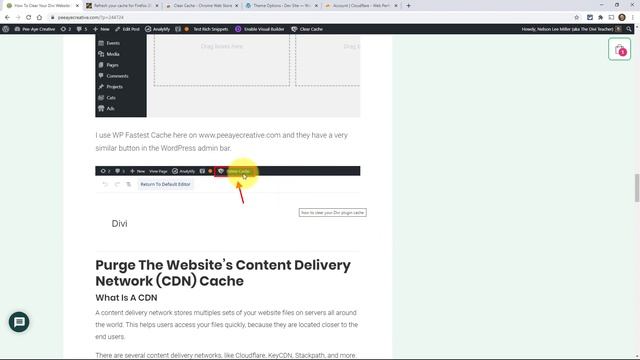The height and width of the screenshot is (360, 640).
Task: Close the Refresh your cache for Firefox tab
Action: point(157,6)
